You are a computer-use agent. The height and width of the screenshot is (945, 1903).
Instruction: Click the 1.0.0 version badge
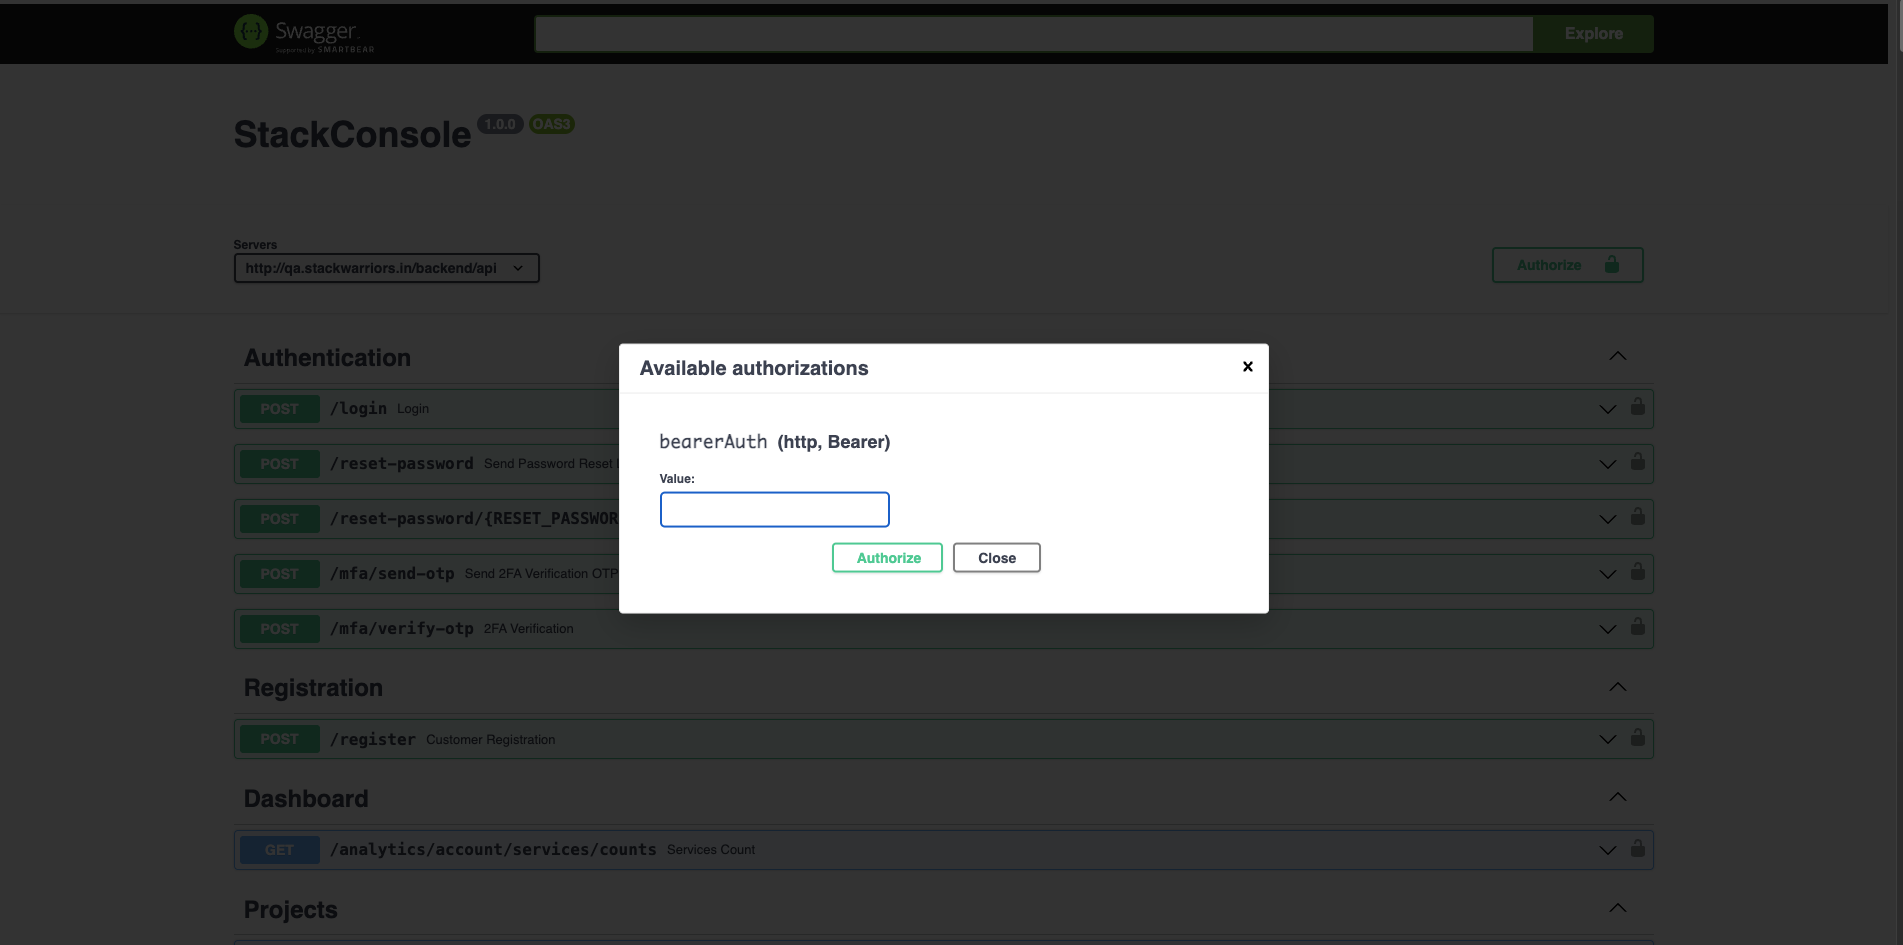point(500,124)
